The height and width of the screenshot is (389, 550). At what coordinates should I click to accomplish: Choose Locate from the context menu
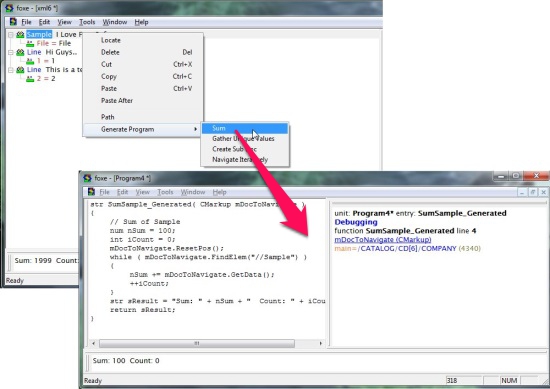pos(111,40)
